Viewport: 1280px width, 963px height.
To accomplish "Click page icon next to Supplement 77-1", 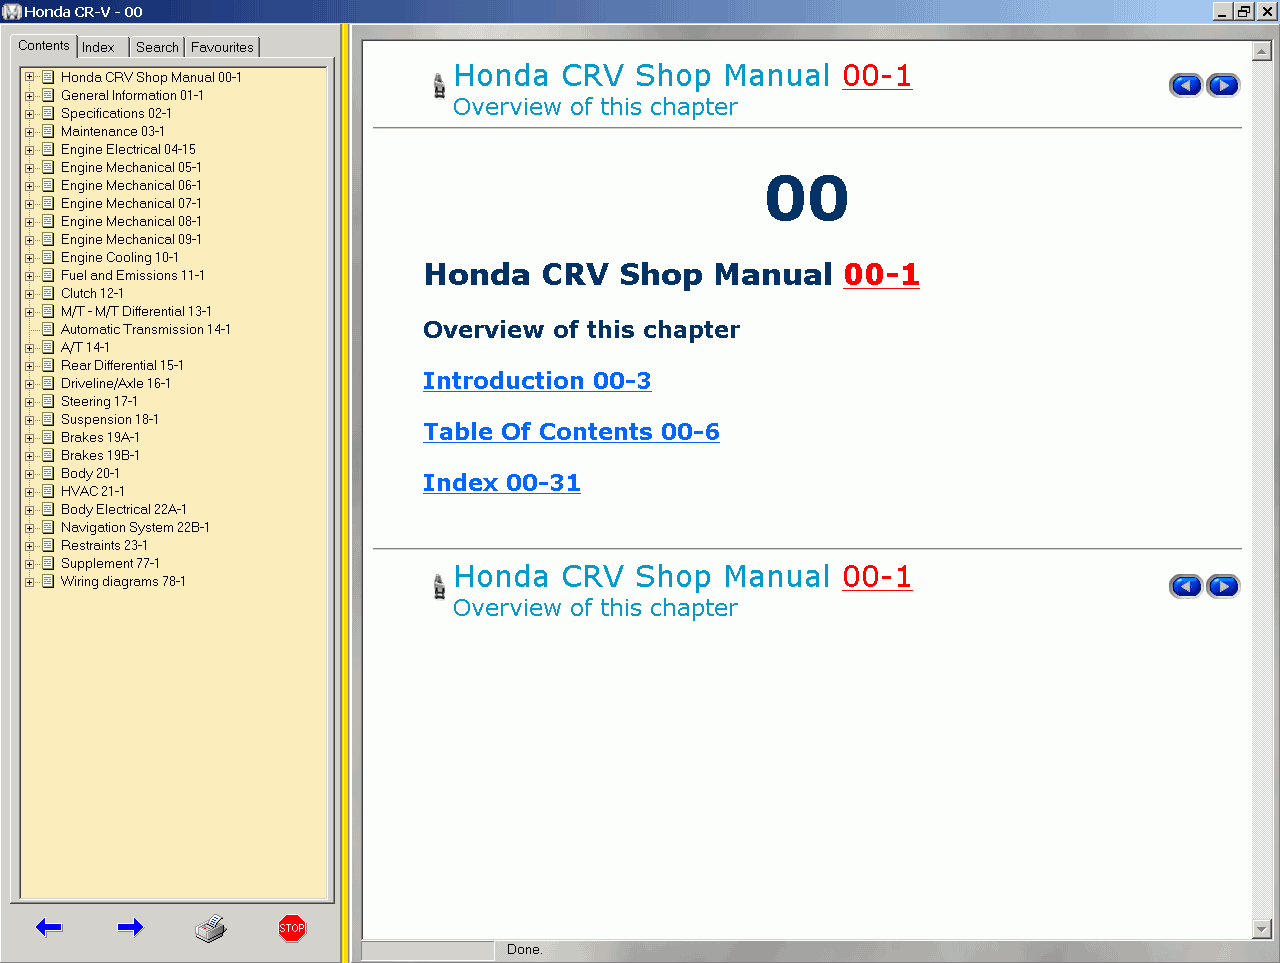I will pyautogui.click(x=47, y=563).
